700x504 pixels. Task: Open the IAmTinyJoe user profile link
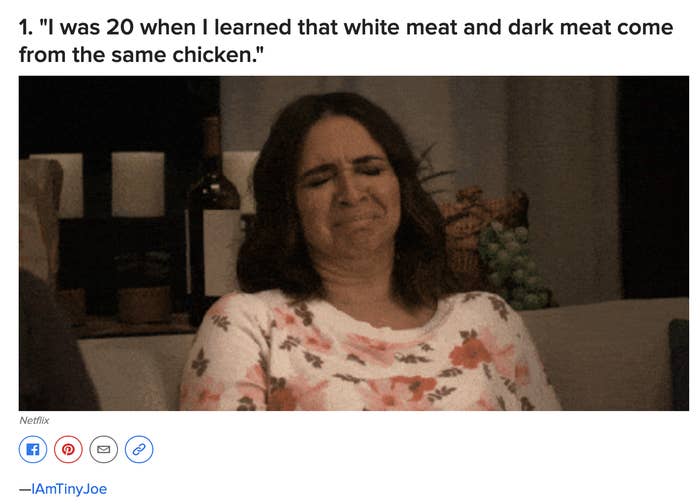(69, 489)
